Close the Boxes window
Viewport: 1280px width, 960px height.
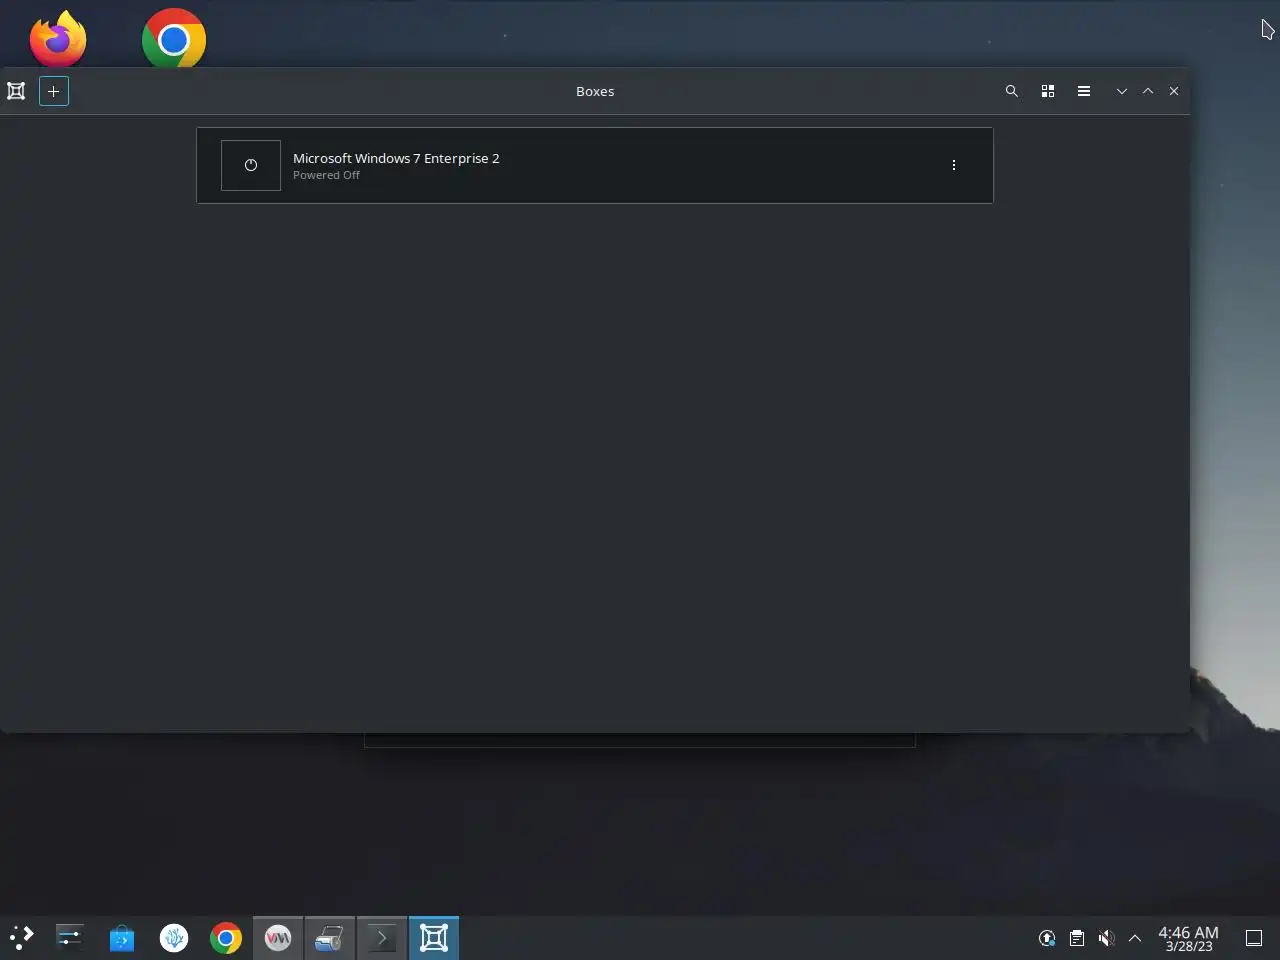[1174, 91]
